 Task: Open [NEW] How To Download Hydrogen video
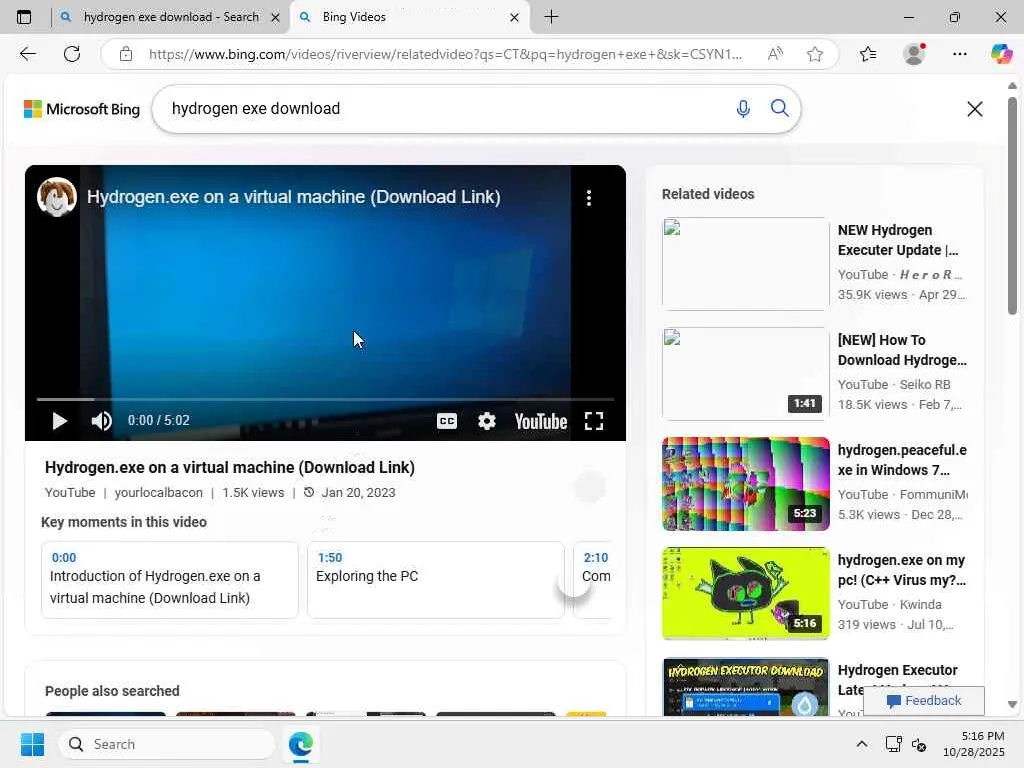[902, 350]
